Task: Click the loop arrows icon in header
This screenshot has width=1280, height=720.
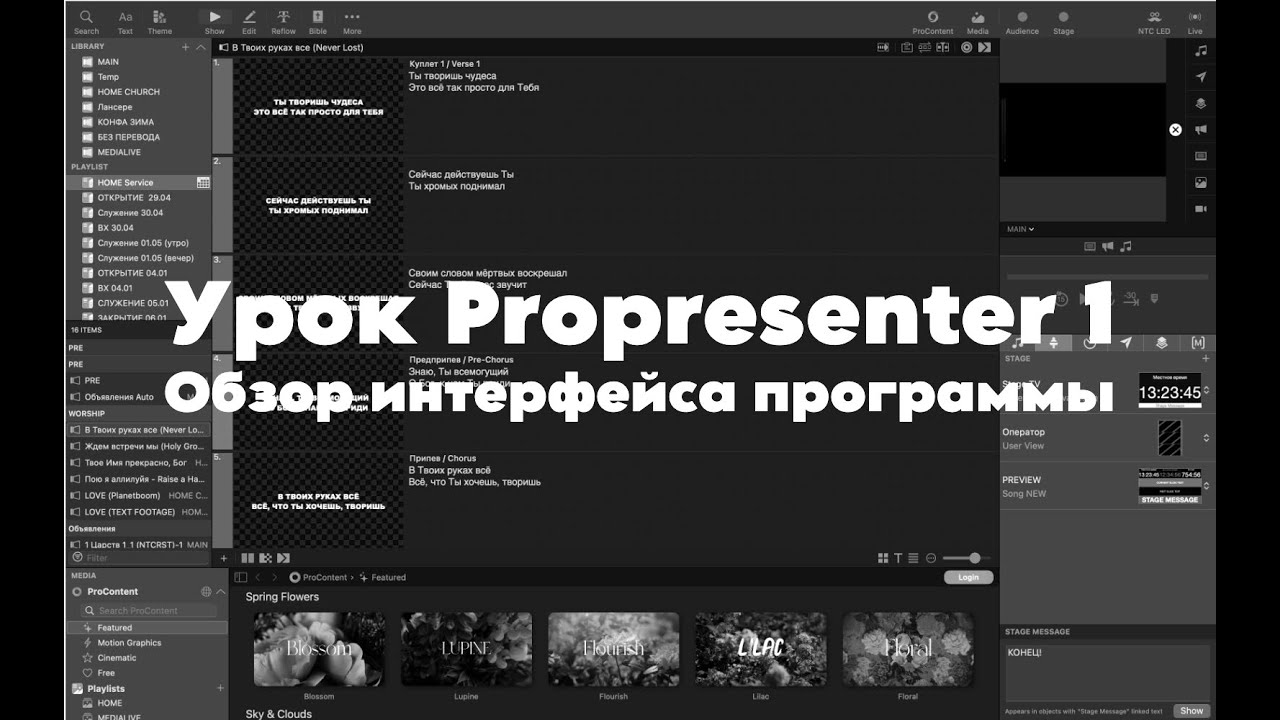Action: tap(924, 47)
